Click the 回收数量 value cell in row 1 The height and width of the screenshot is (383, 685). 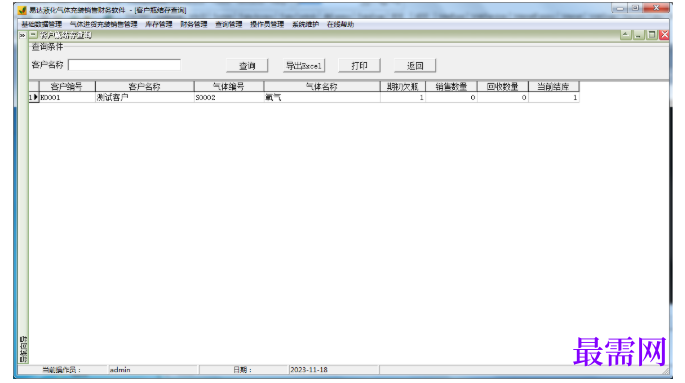503,97
